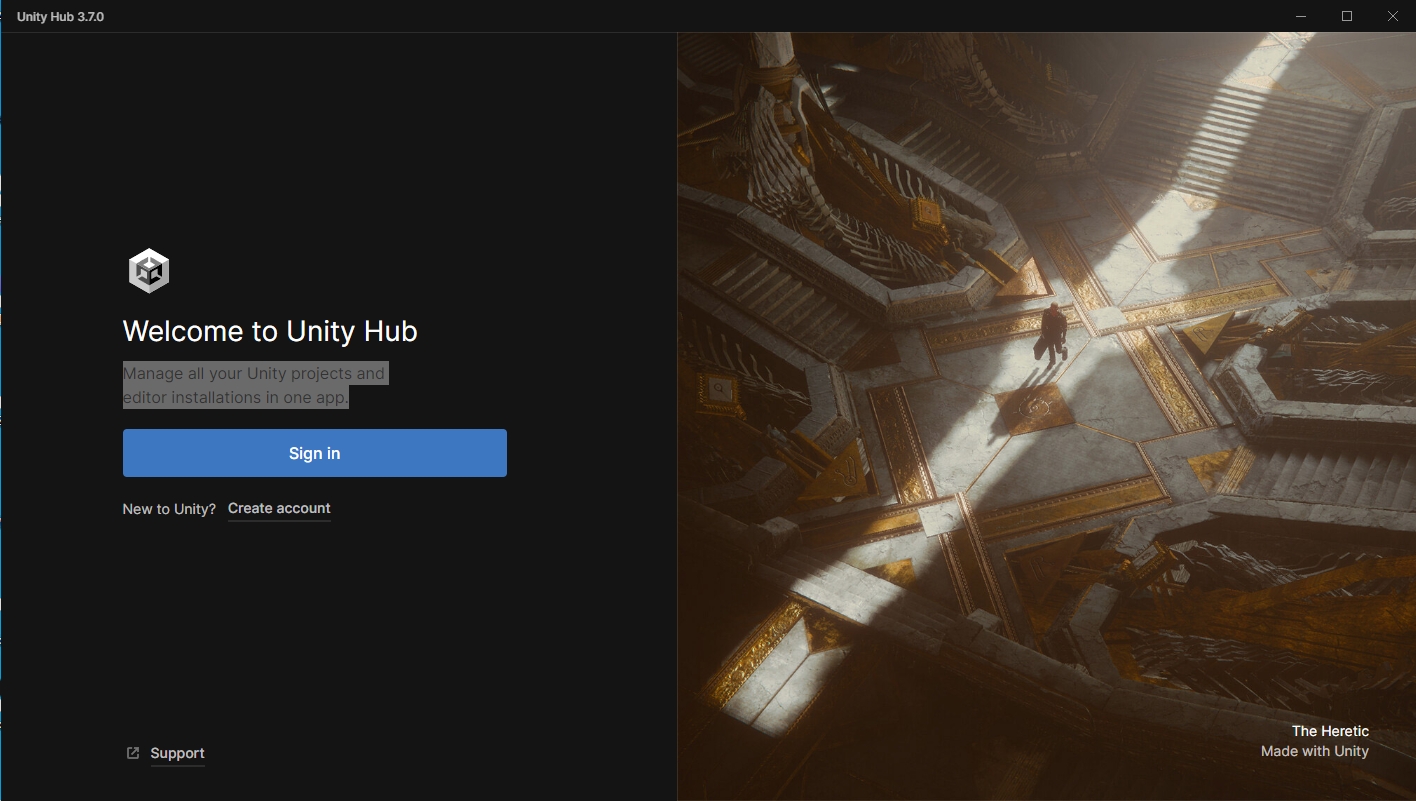Click the blue Sign in button
1416x801 pixels.
pos(315,453)
